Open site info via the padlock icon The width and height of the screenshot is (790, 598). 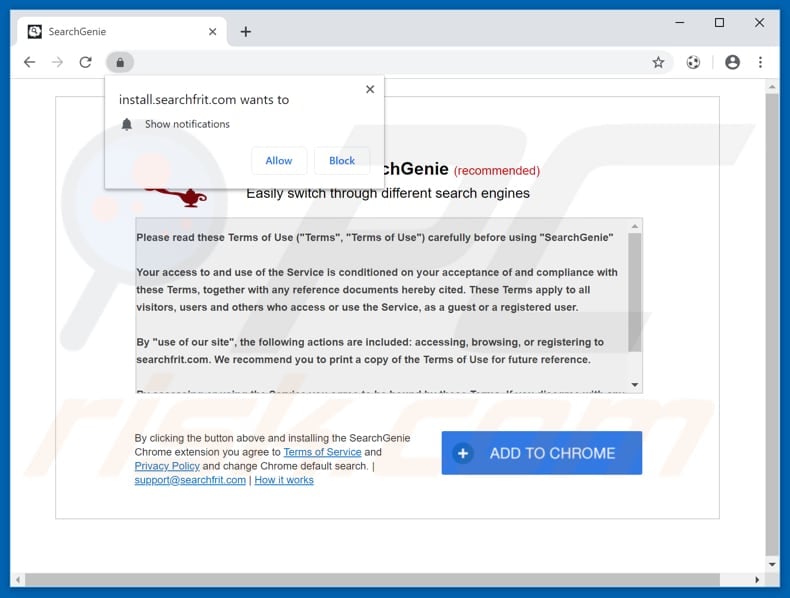coord(120,62)
